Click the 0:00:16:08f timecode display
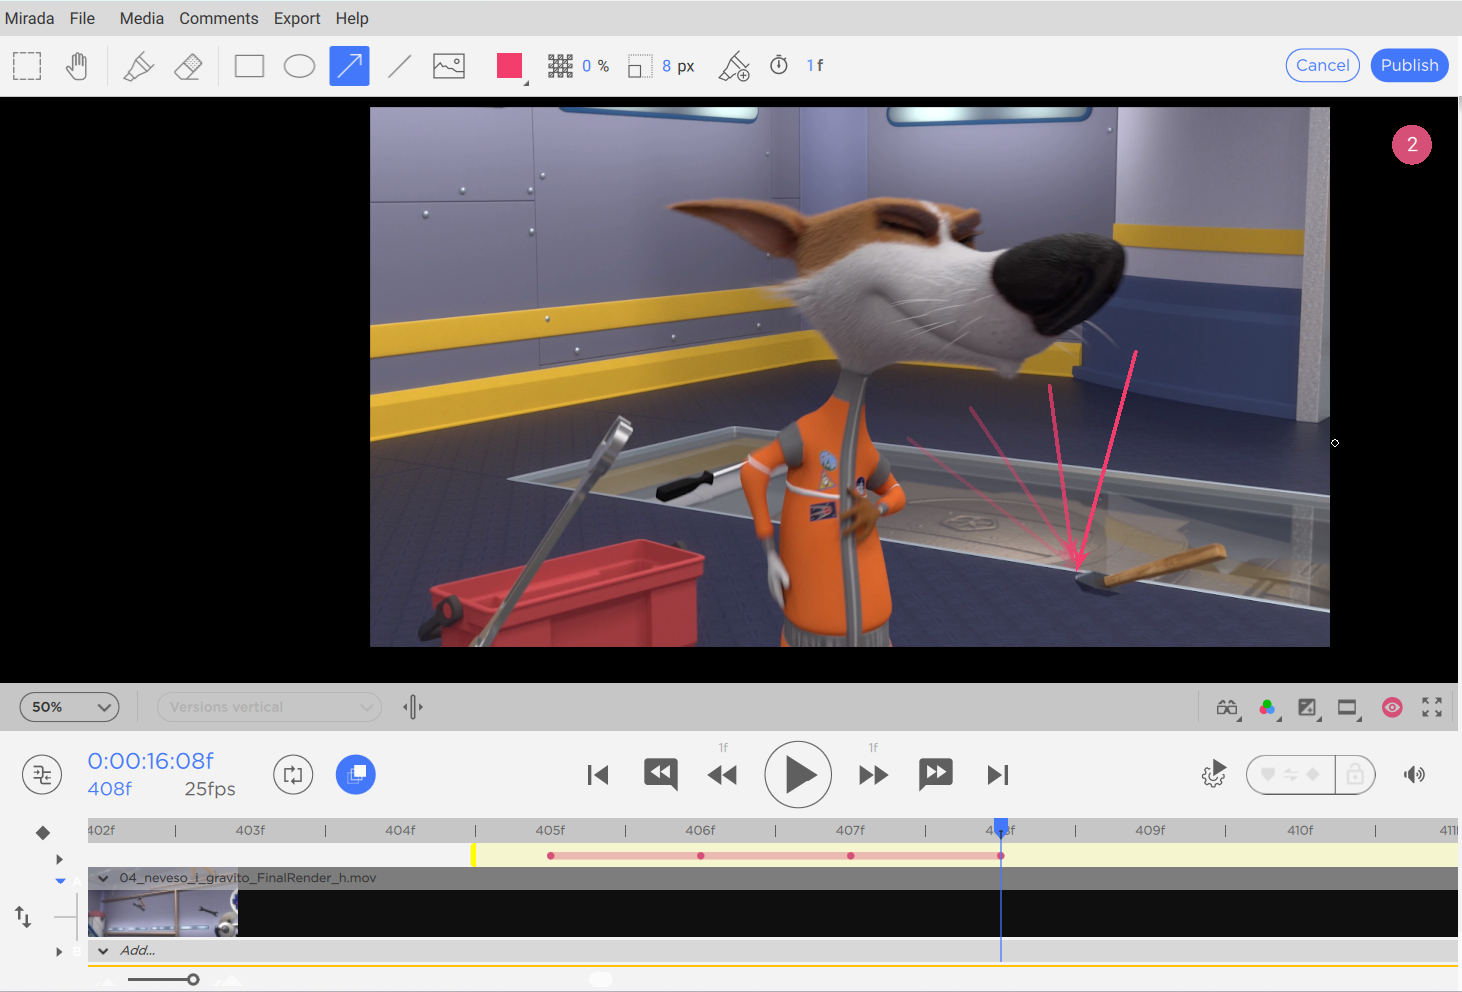Viewport: 1462px width, 992px height. 151,761
